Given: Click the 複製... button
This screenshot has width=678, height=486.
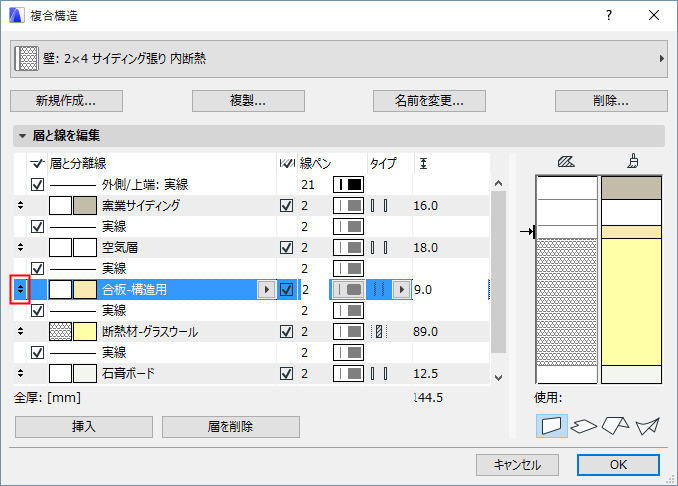Looking at the screenshot, I should point(248,101).
